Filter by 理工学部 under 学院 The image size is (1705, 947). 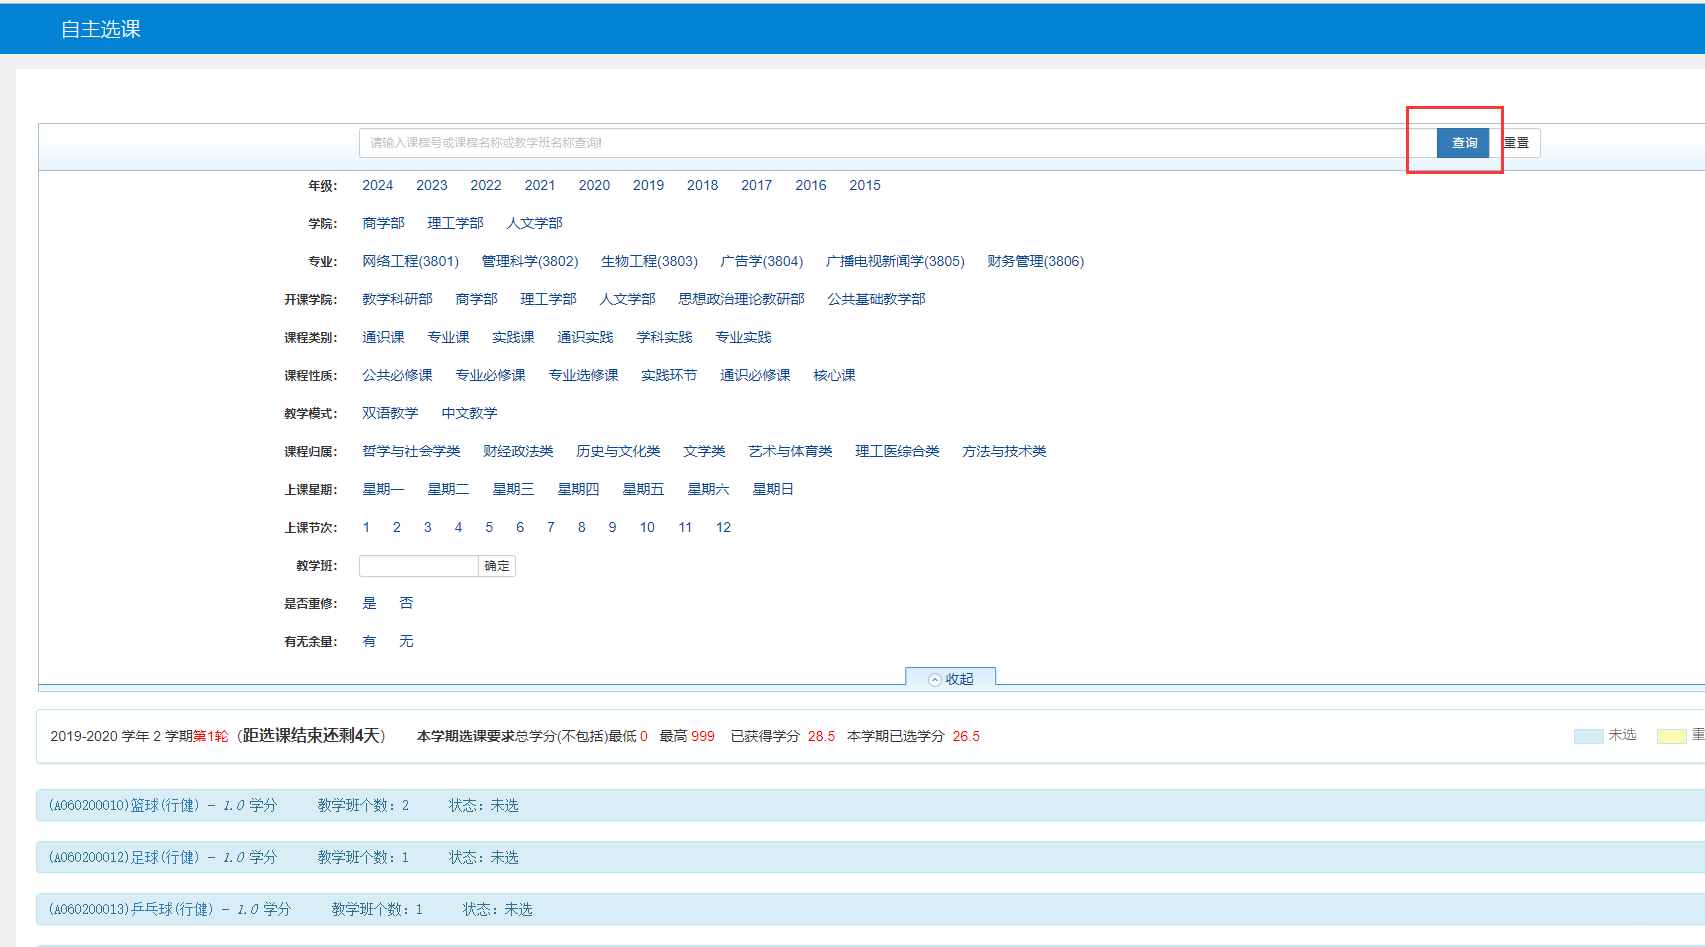(455, 223)
